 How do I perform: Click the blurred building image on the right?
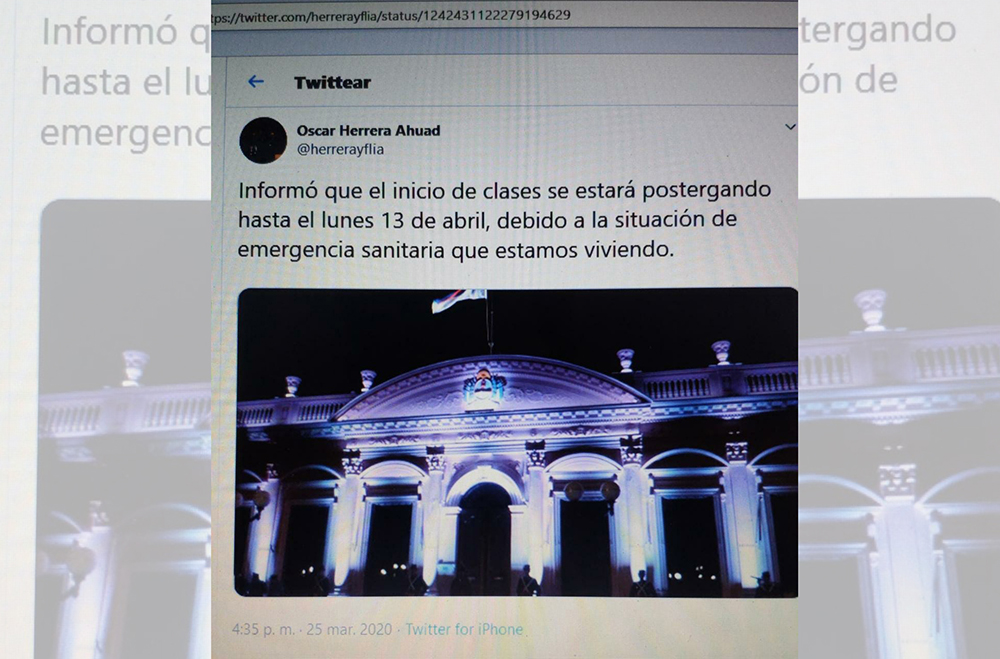pyautogui.click(x=899, y=429)
